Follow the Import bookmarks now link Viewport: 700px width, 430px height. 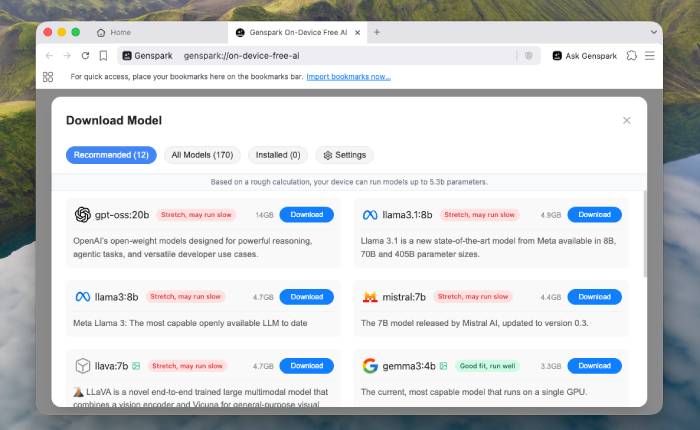(348, 77)
